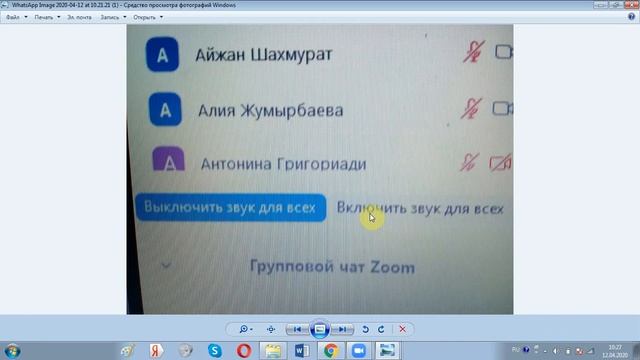
Task: Open File Explorer from the taskbar
Action: click(x=273, y=351)
